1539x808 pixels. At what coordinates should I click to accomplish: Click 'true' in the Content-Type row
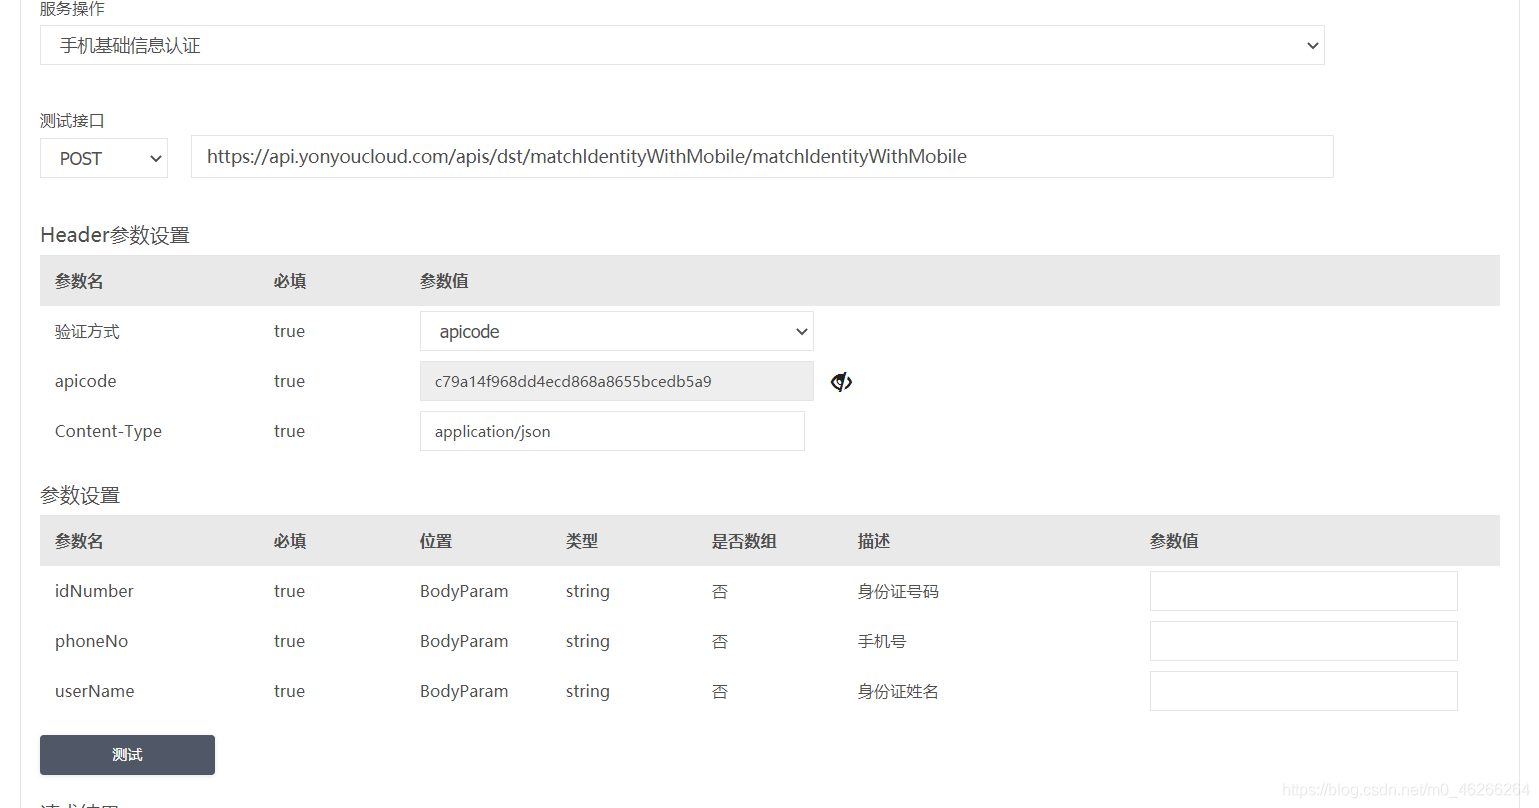point(289,431)
